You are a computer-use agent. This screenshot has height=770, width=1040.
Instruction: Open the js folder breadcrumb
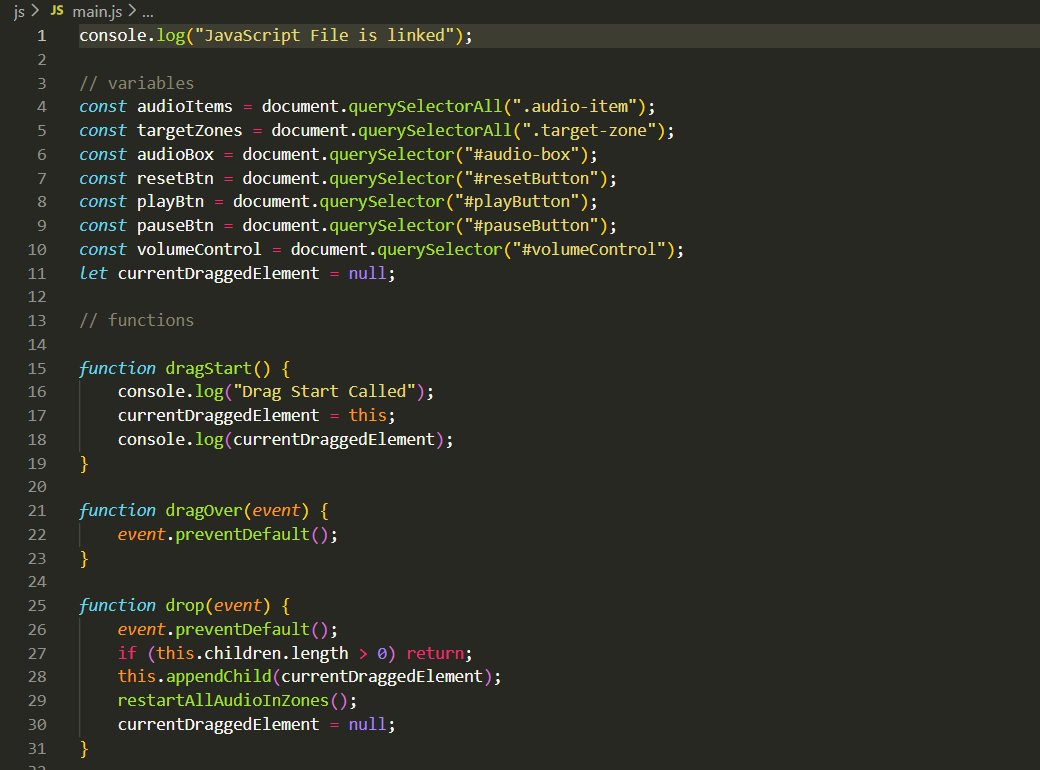(x=19, y=11)
